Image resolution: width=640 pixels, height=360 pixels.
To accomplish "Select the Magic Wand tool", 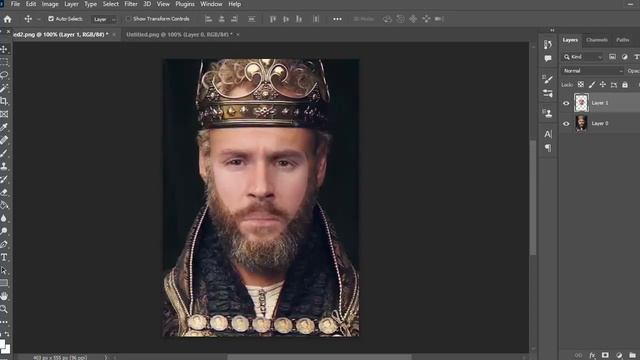I will pos(4,88).
